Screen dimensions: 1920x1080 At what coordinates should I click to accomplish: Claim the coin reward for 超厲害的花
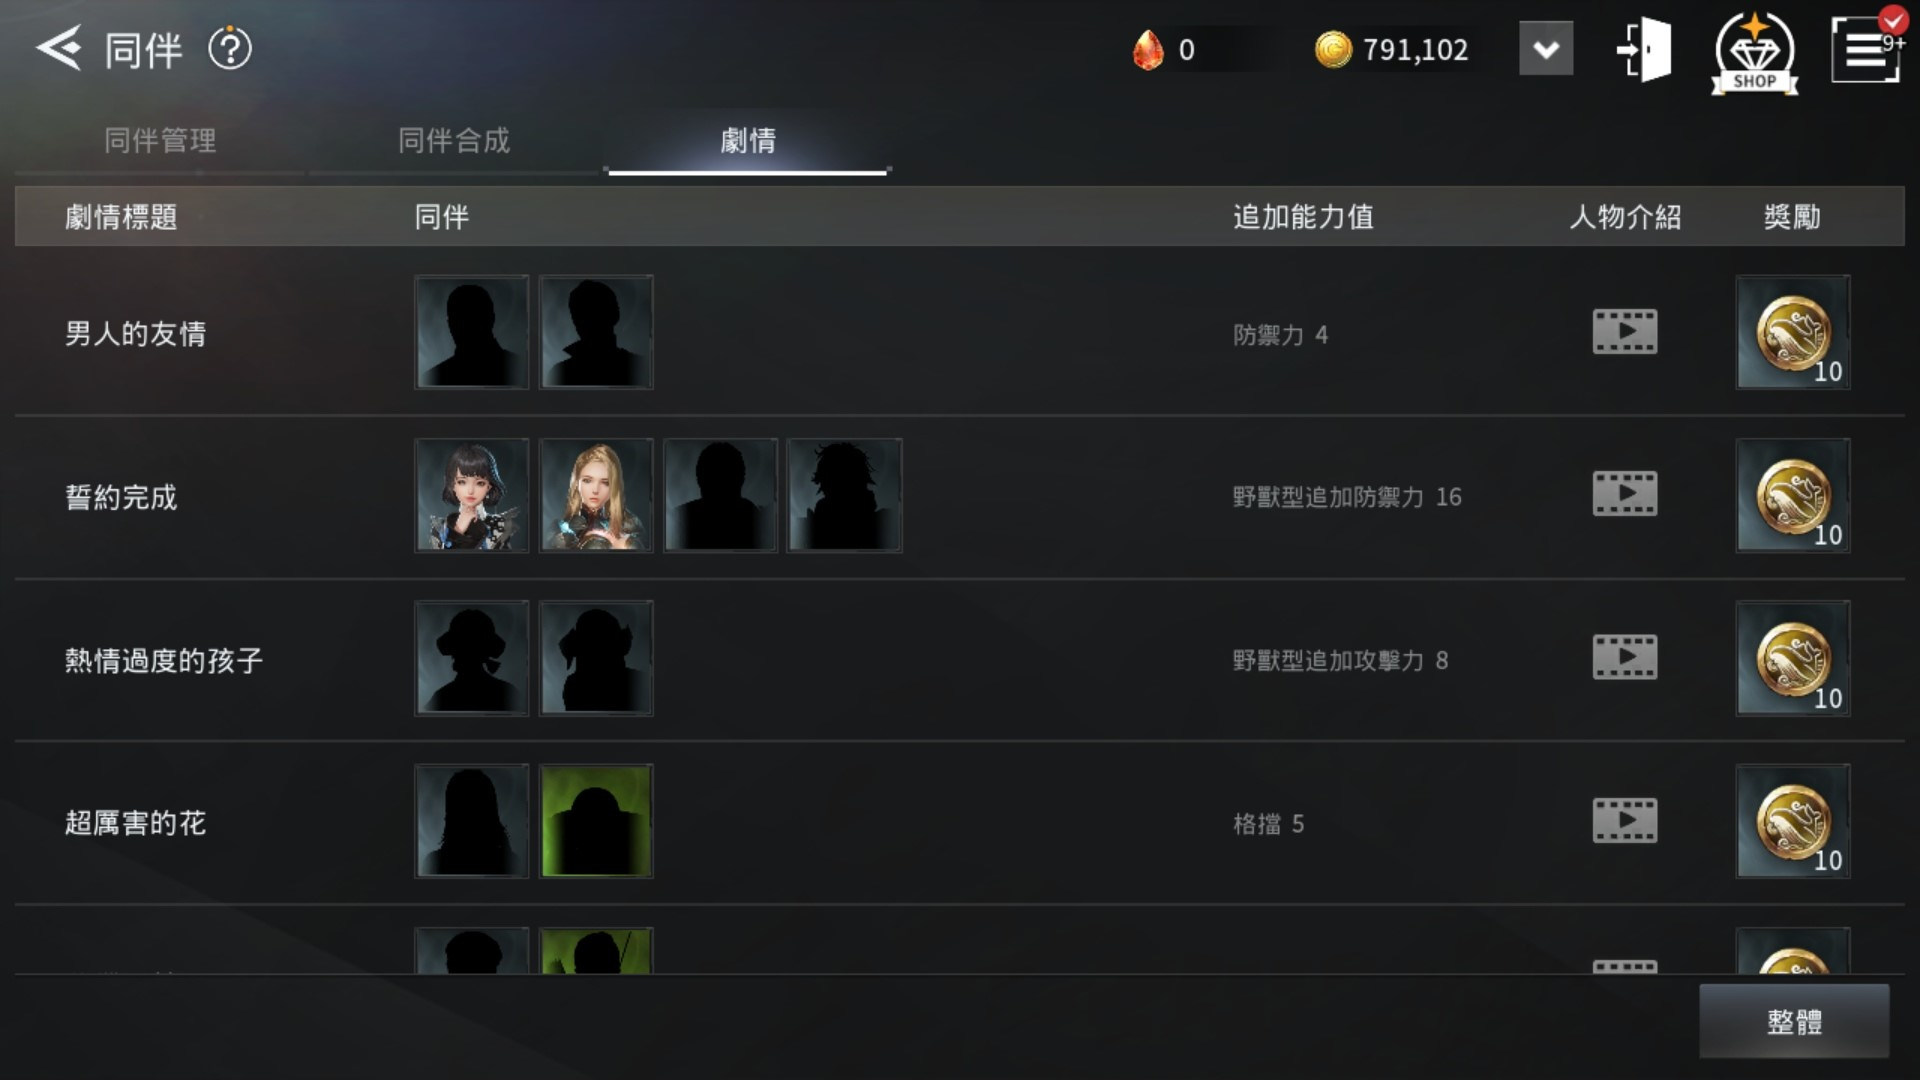coord(1793,821)
